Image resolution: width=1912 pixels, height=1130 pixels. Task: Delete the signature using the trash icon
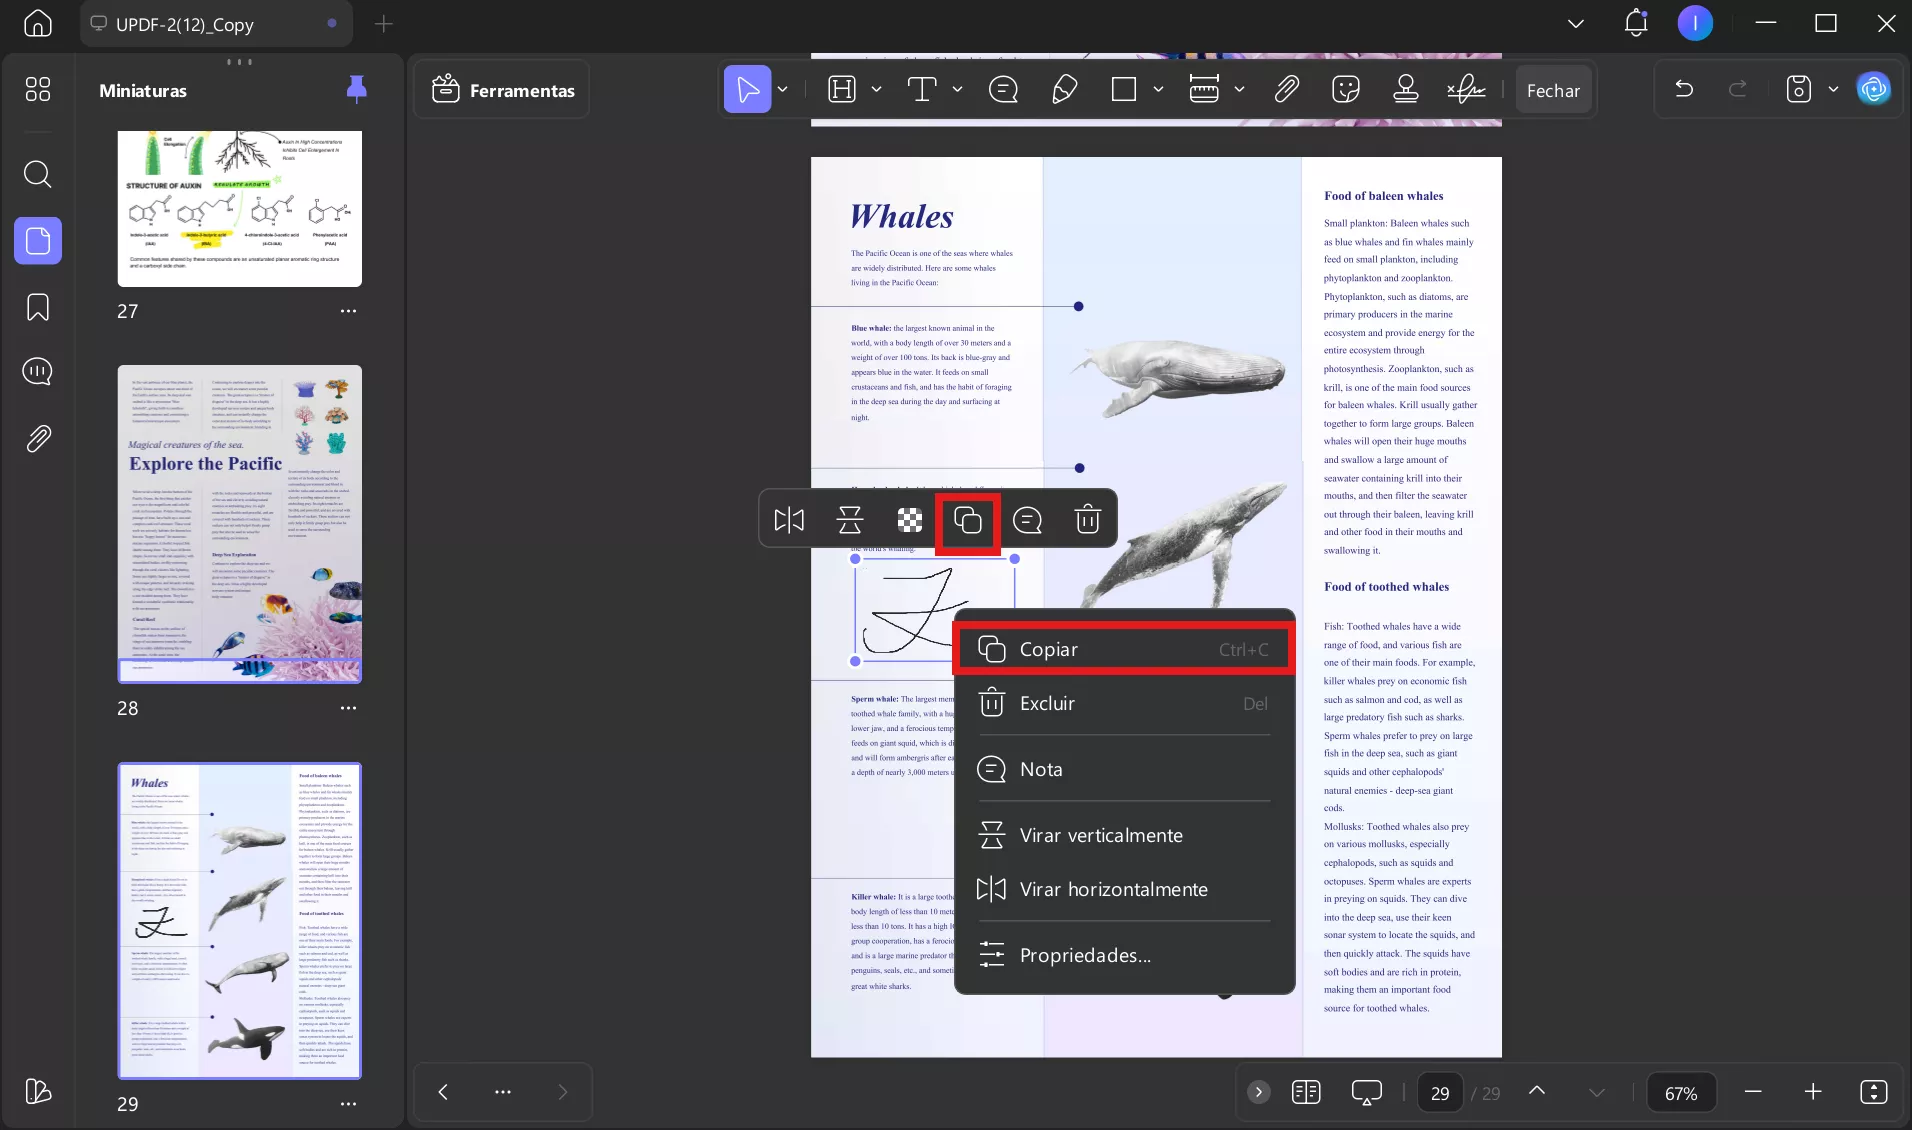coord(1087,519)
